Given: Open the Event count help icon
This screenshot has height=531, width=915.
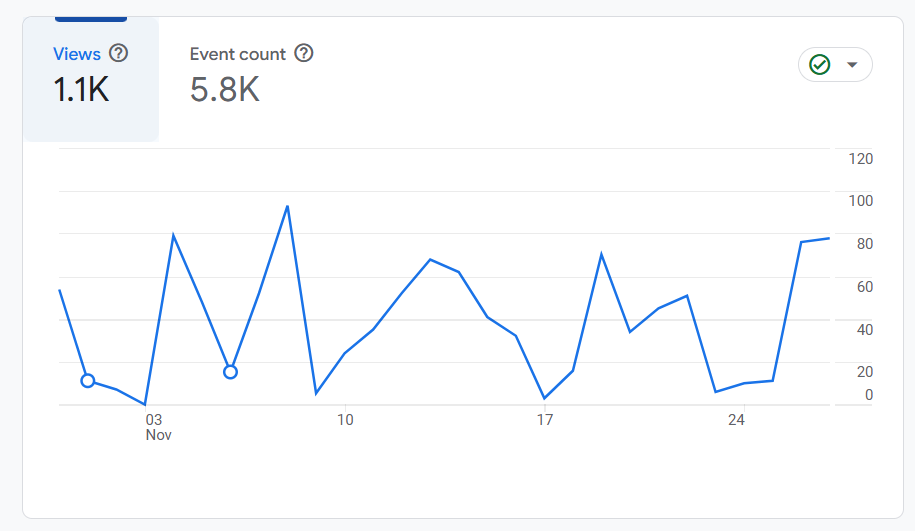Looking at the screenshot, I should click(x=303, y=53).
